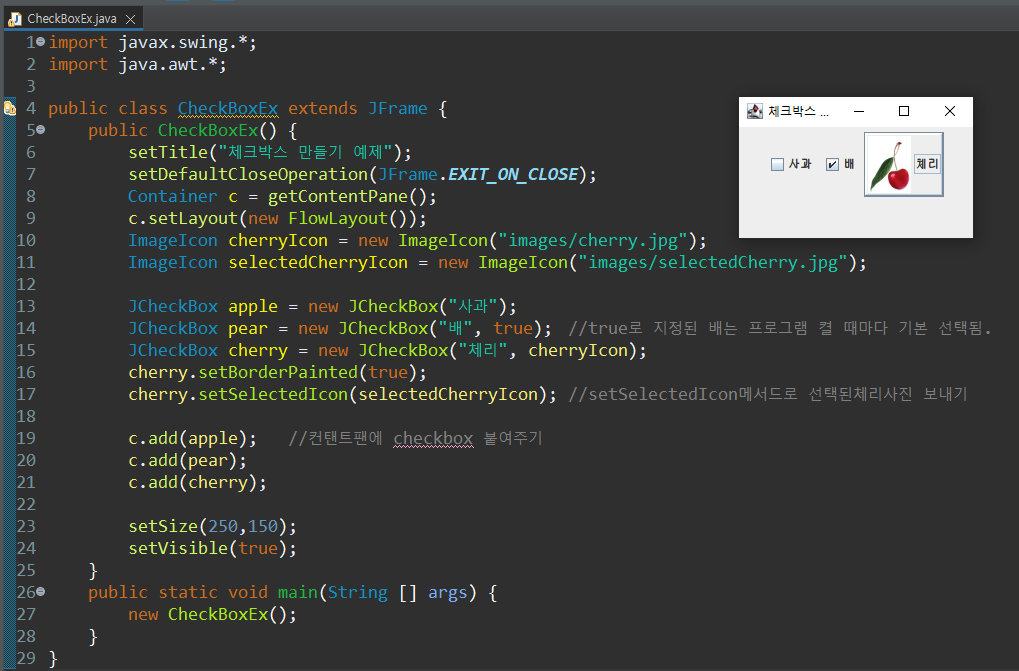Uncheck the 배 checkbox in the Swing window
1019x671 pixels.
[832, 164]
